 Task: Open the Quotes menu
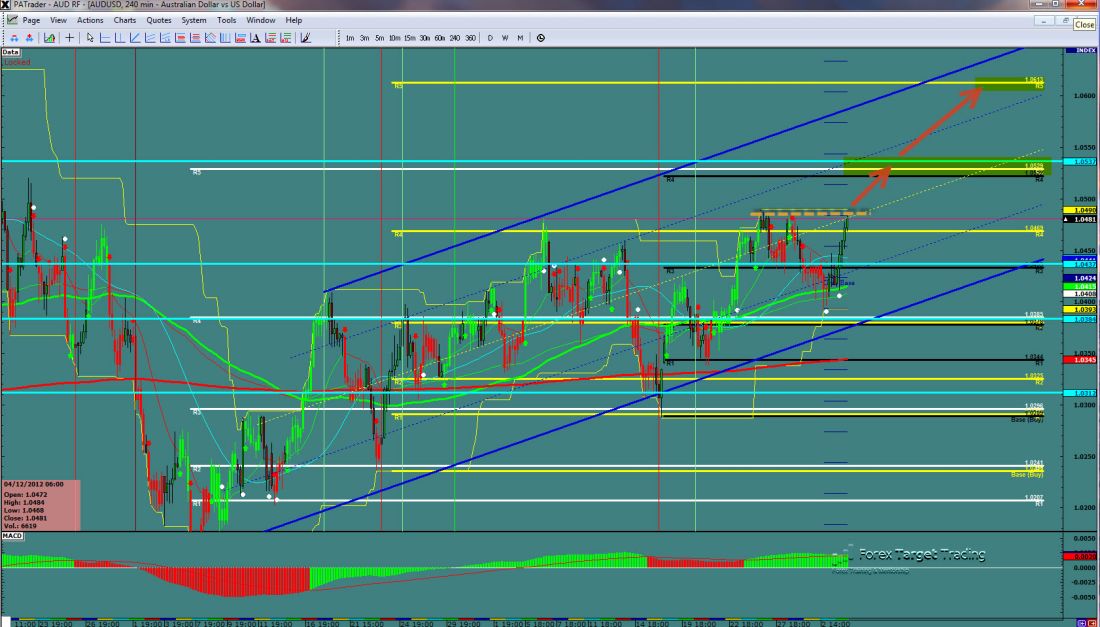coord(158,20)
